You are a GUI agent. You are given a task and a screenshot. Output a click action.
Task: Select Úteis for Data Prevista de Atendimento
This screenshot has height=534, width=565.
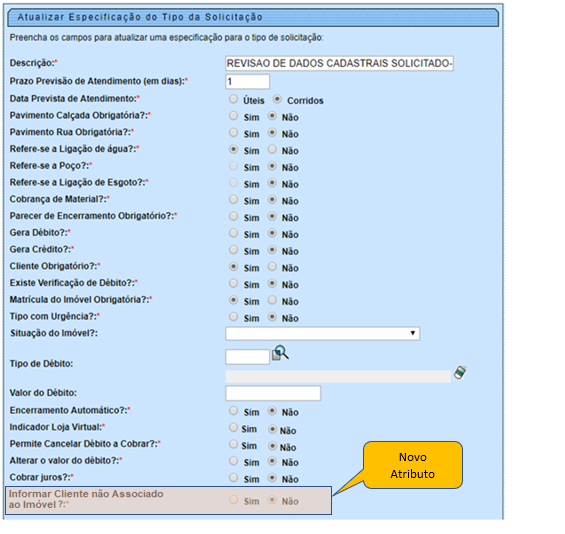click(233, 99)
